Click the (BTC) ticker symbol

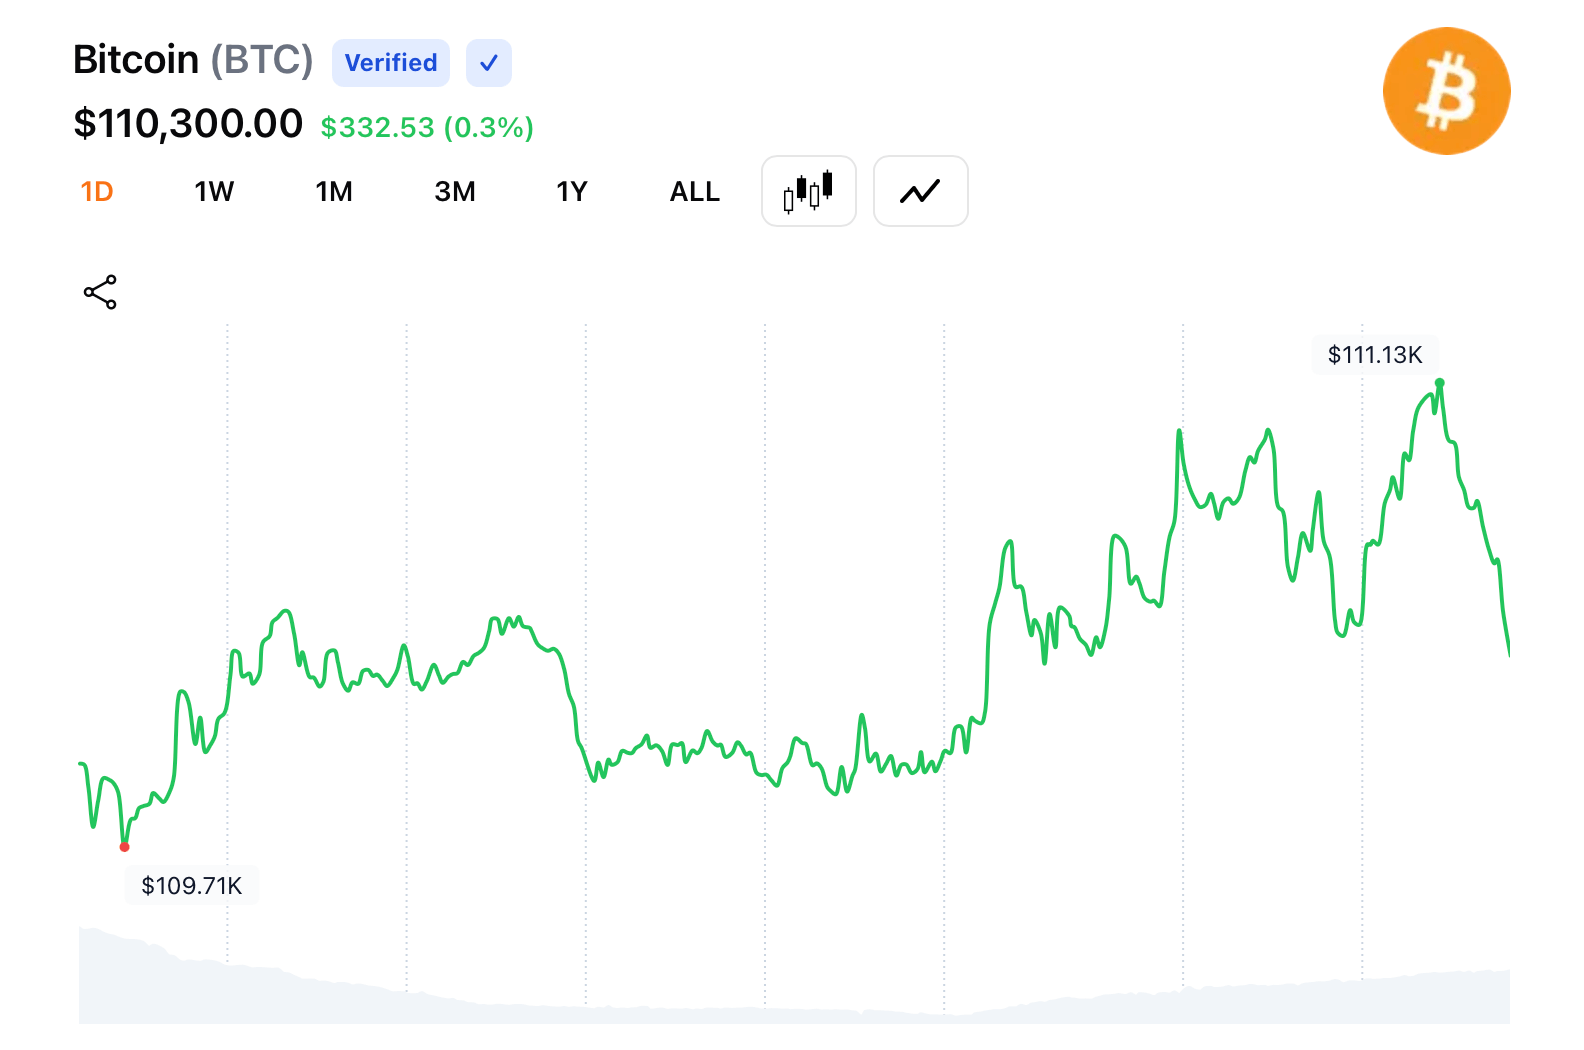[x=262, y=60]
